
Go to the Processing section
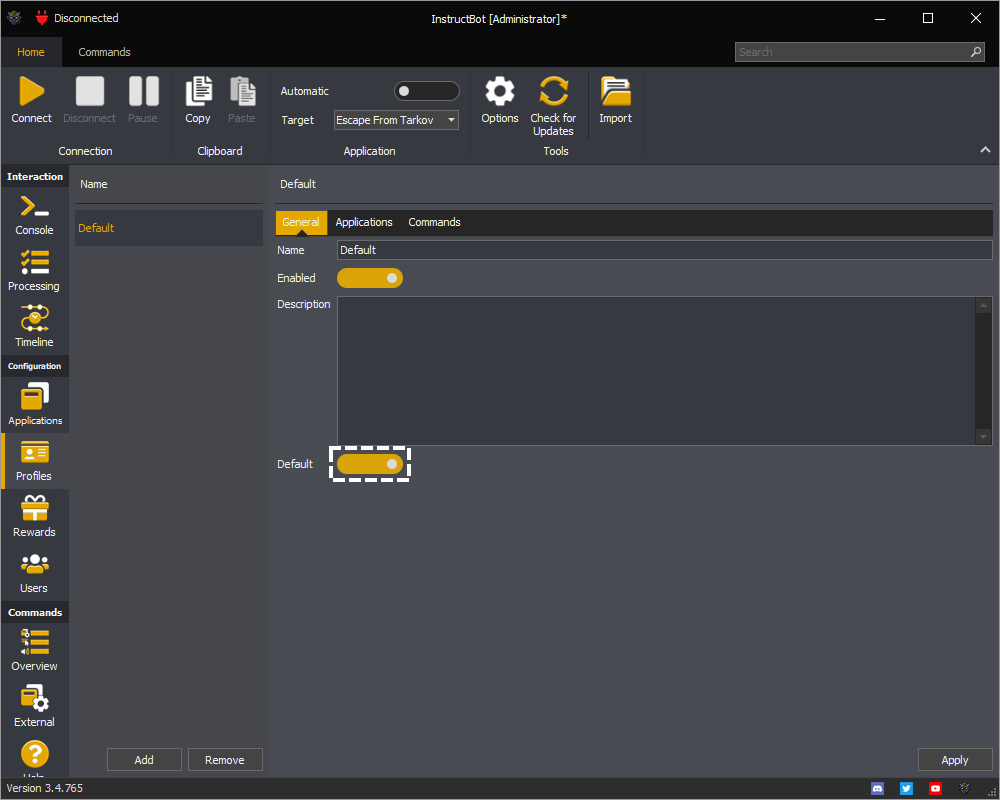pos(34,271)
